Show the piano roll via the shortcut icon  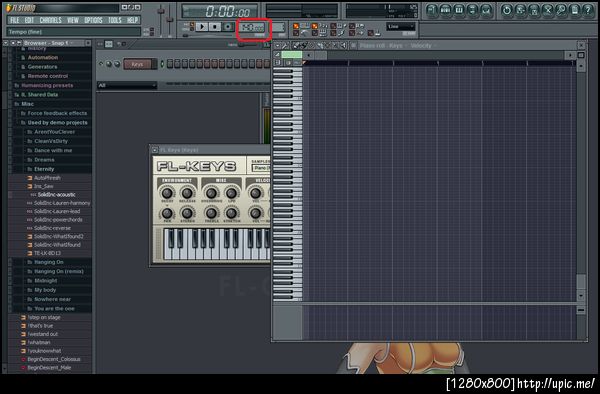click(459, 10)
